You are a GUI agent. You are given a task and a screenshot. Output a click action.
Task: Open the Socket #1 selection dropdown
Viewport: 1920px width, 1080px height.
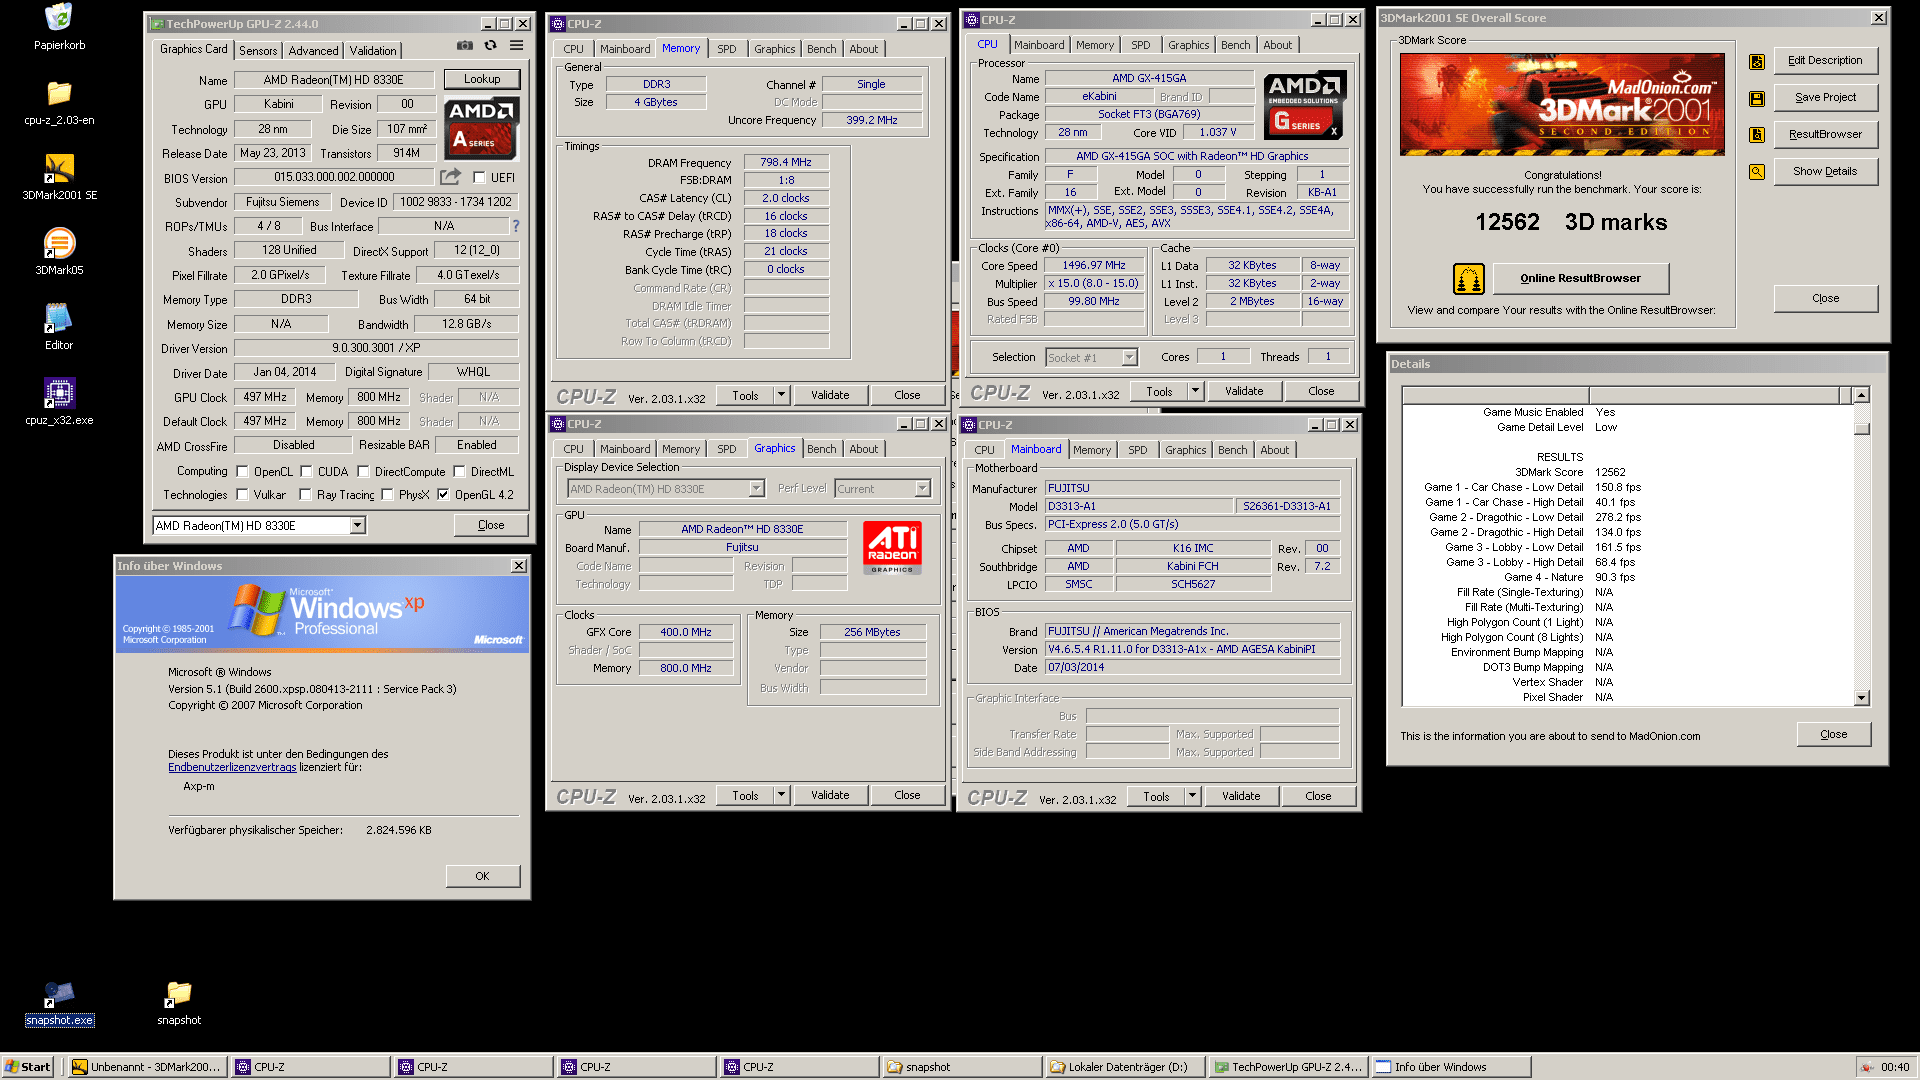pos(1129,357)
